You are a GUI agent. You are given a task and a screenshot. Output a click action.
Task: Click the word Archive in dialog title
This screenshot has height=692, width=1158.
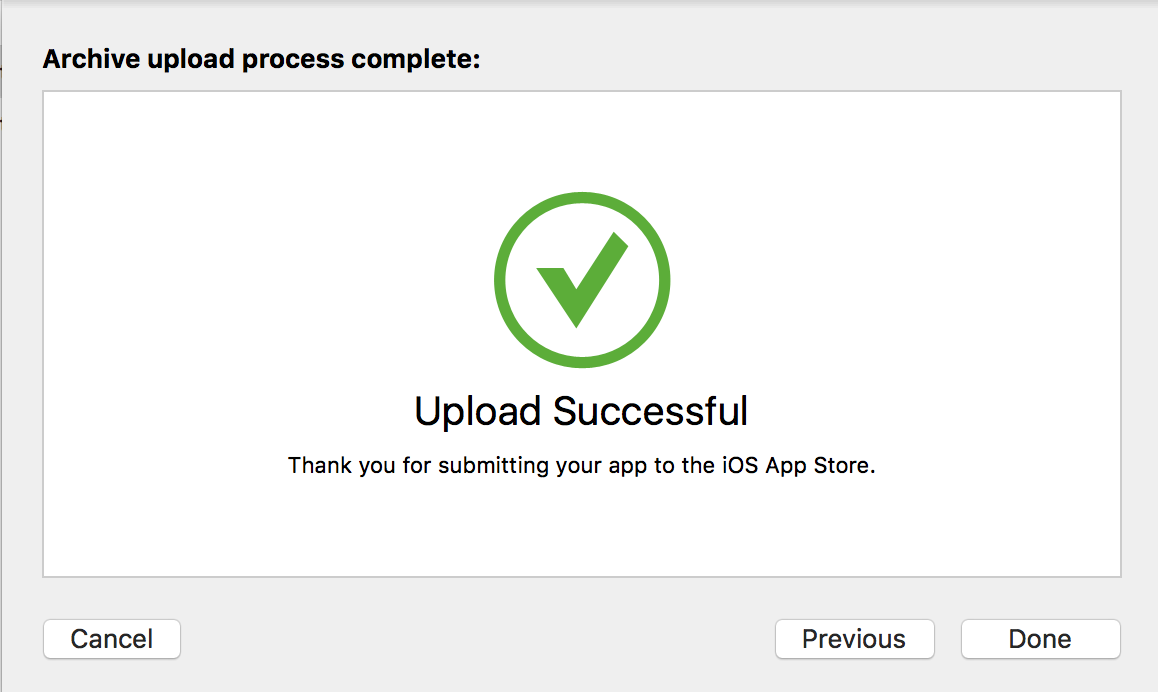tap(92, 59)
